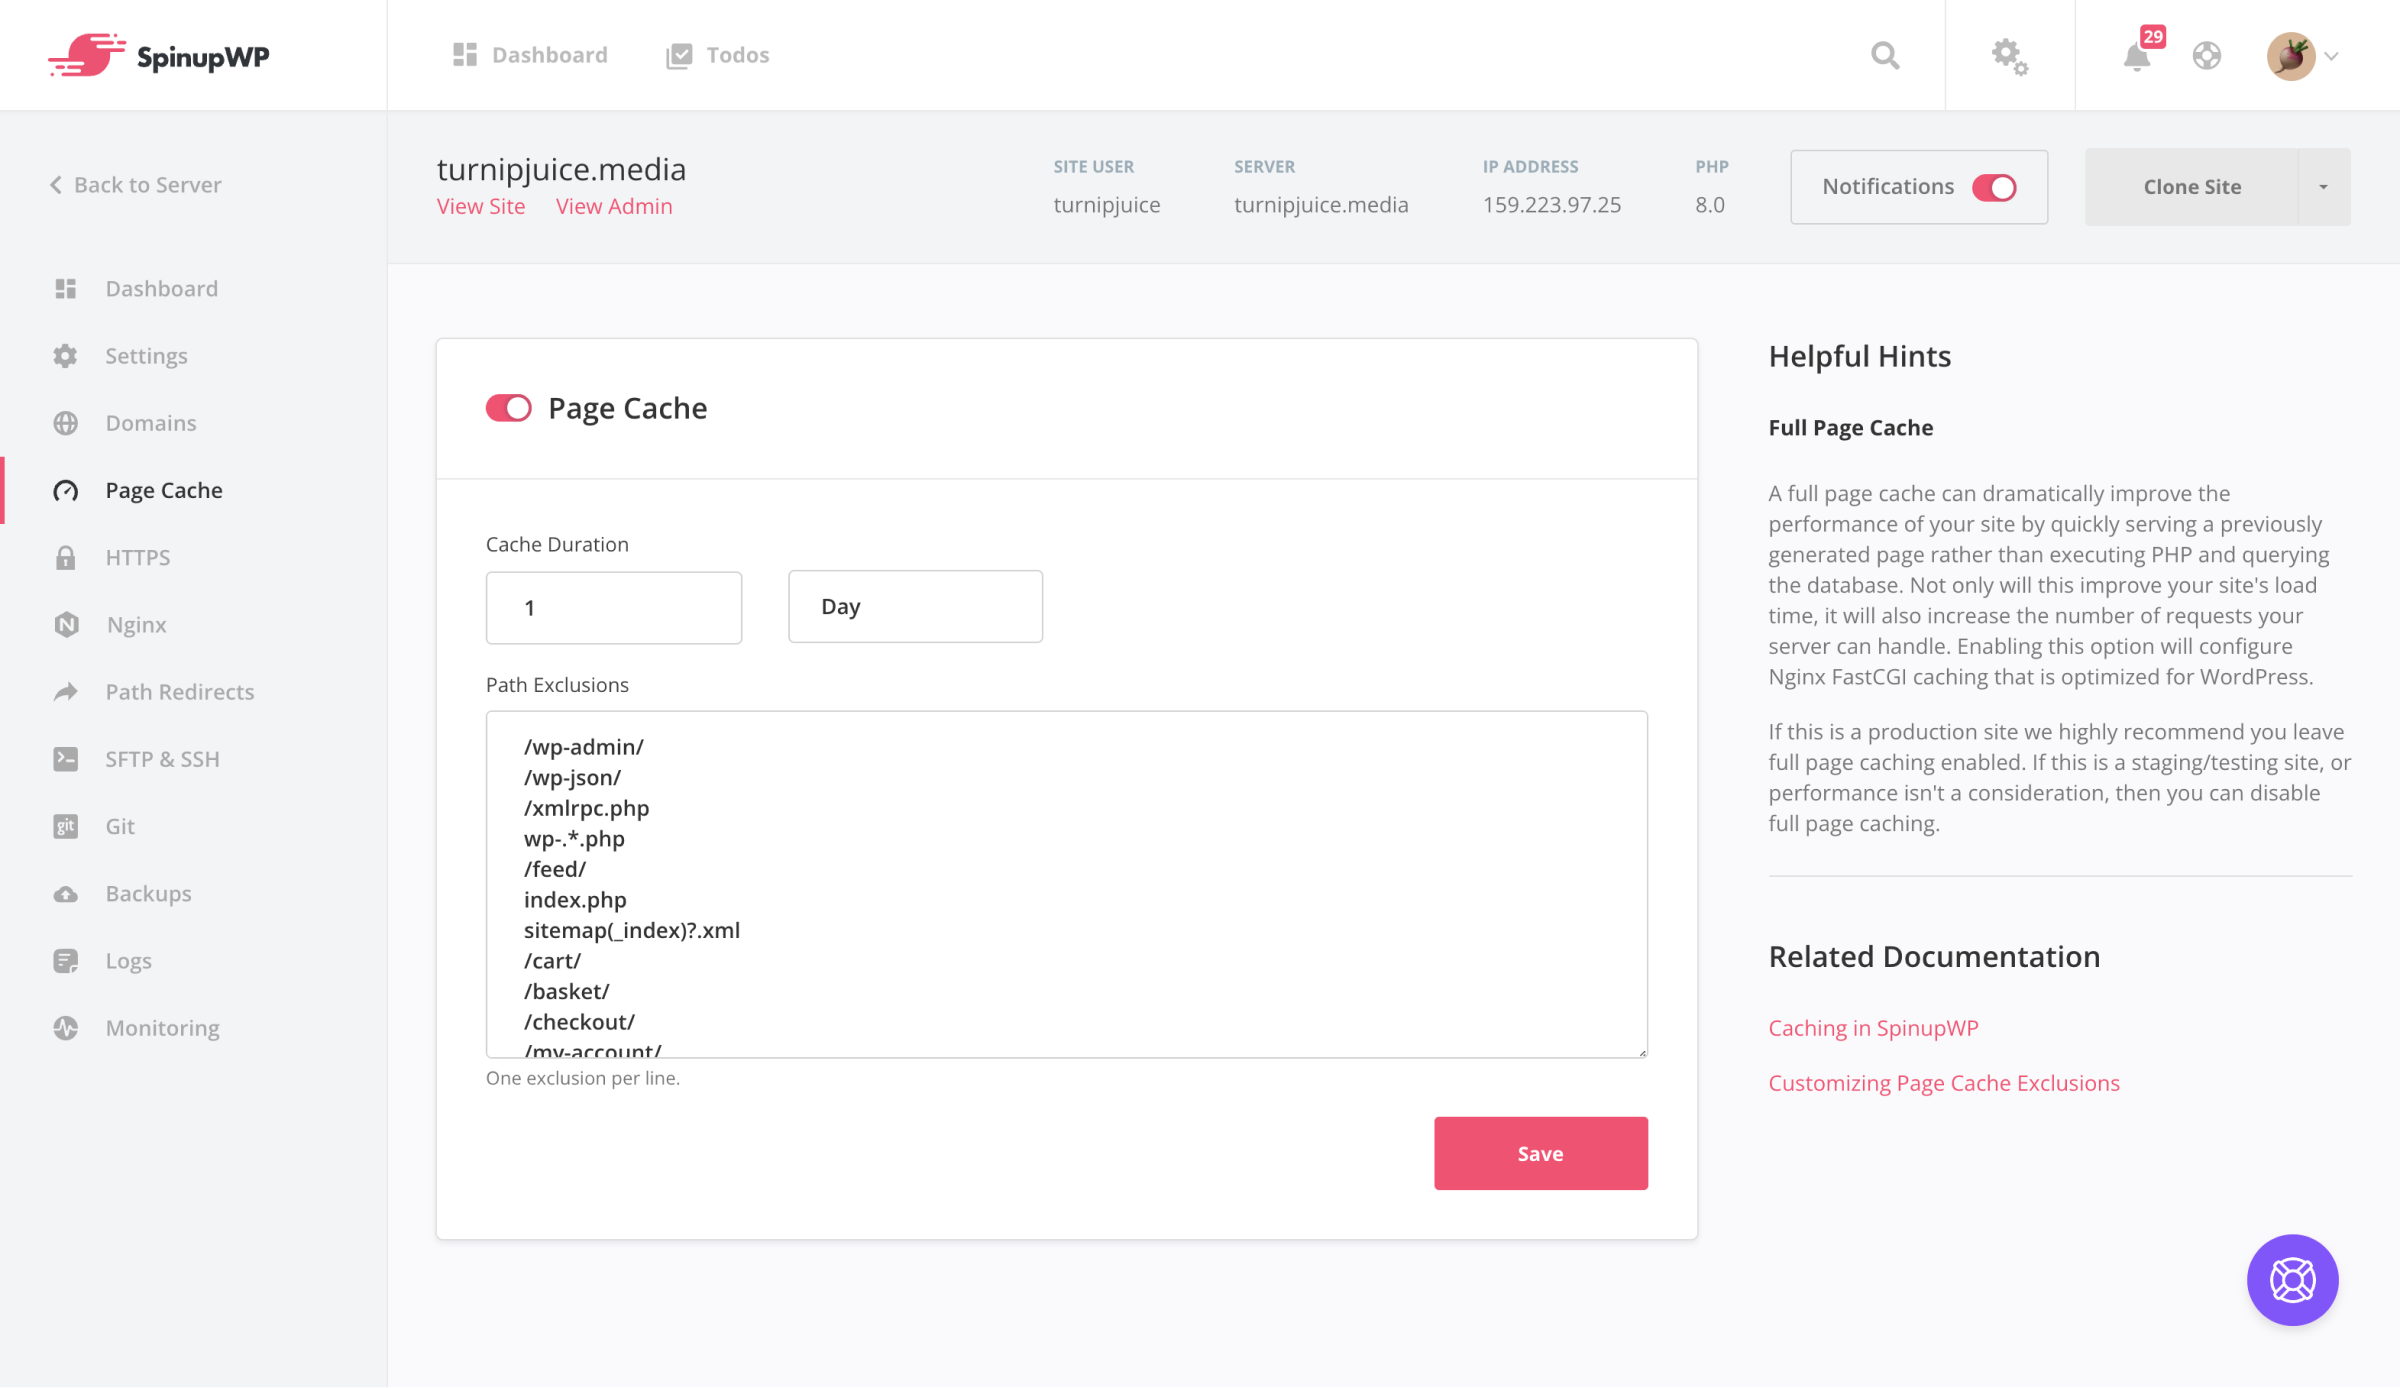This screenshot has width=2400, height=1388.
Task: Click inside the Path Exclusions textarea
Action: 1066,884
